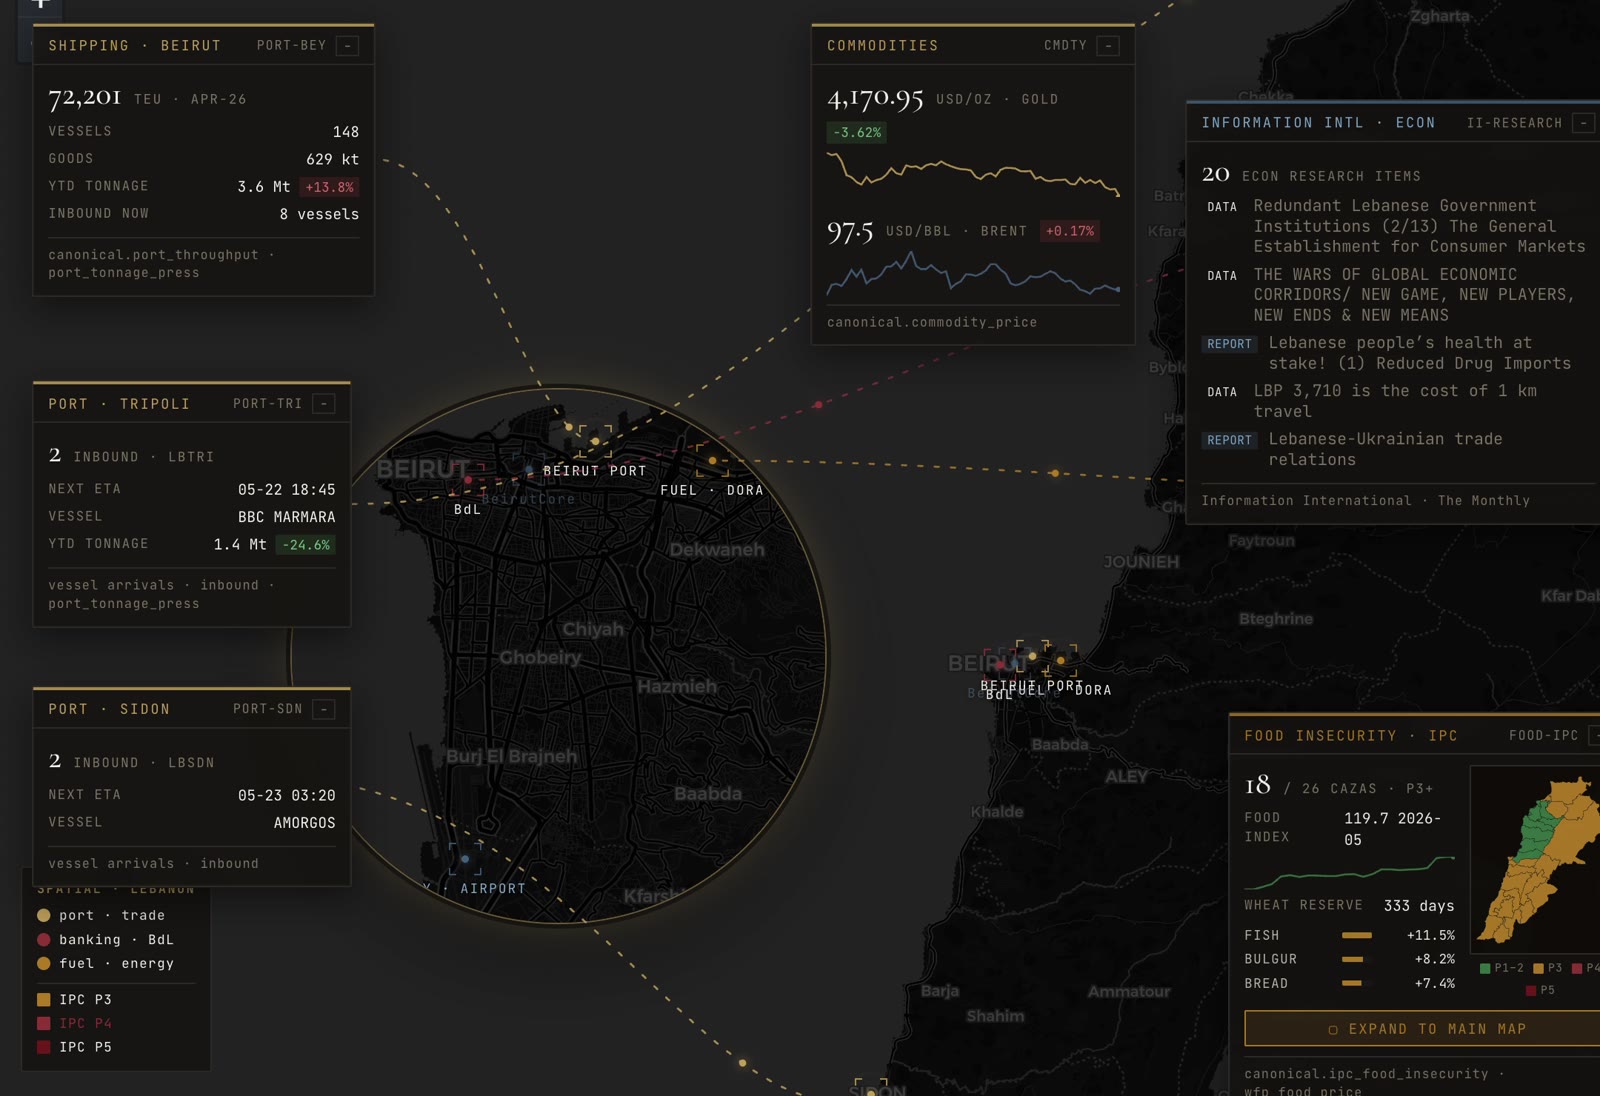1600x1096 pixels.
Task: Select the BdL banking marker in the lens
Action: tap(468, 480)
